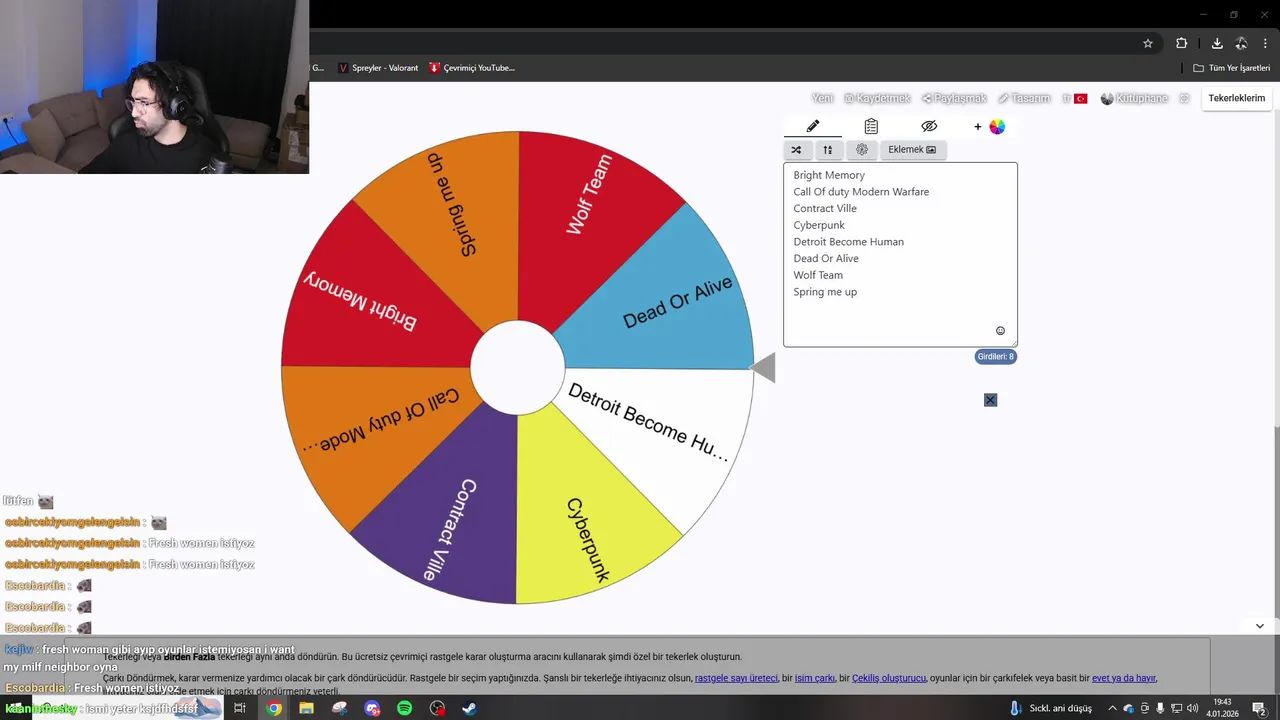Switch to the clipboard results tab
Screen dimensions: 1280x720
[x=871, y=126]
